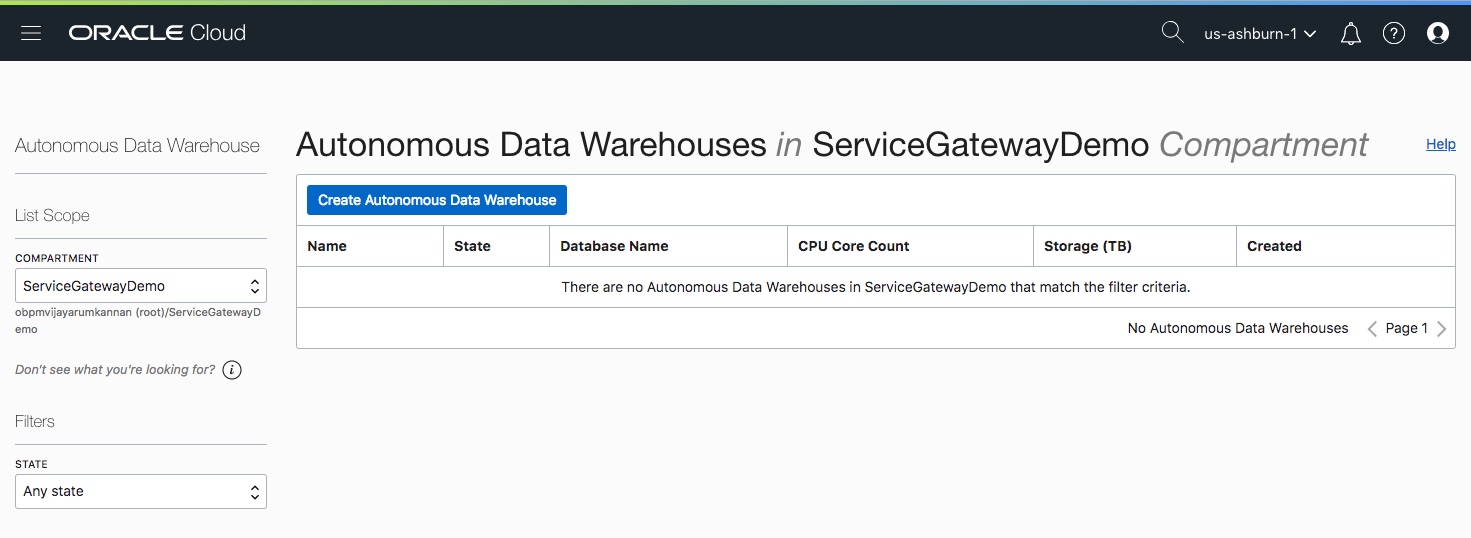Open the ServiceGatewayDemo compartment dropdown

[x=141, y=286]
